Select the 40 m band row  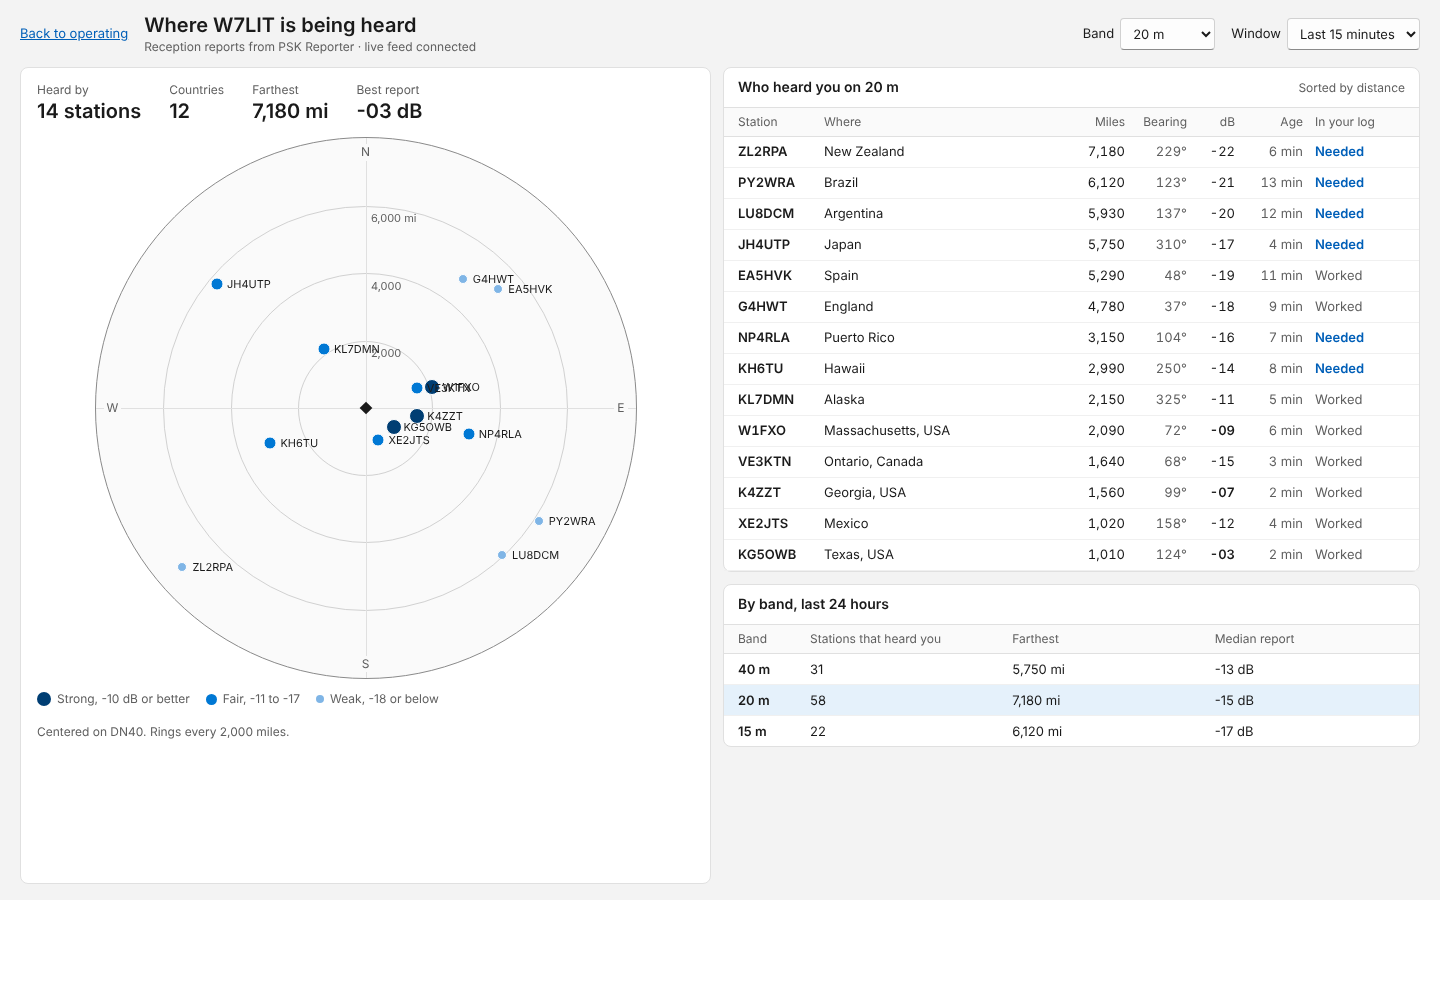pyautogui.click(x=1071, y=670)
